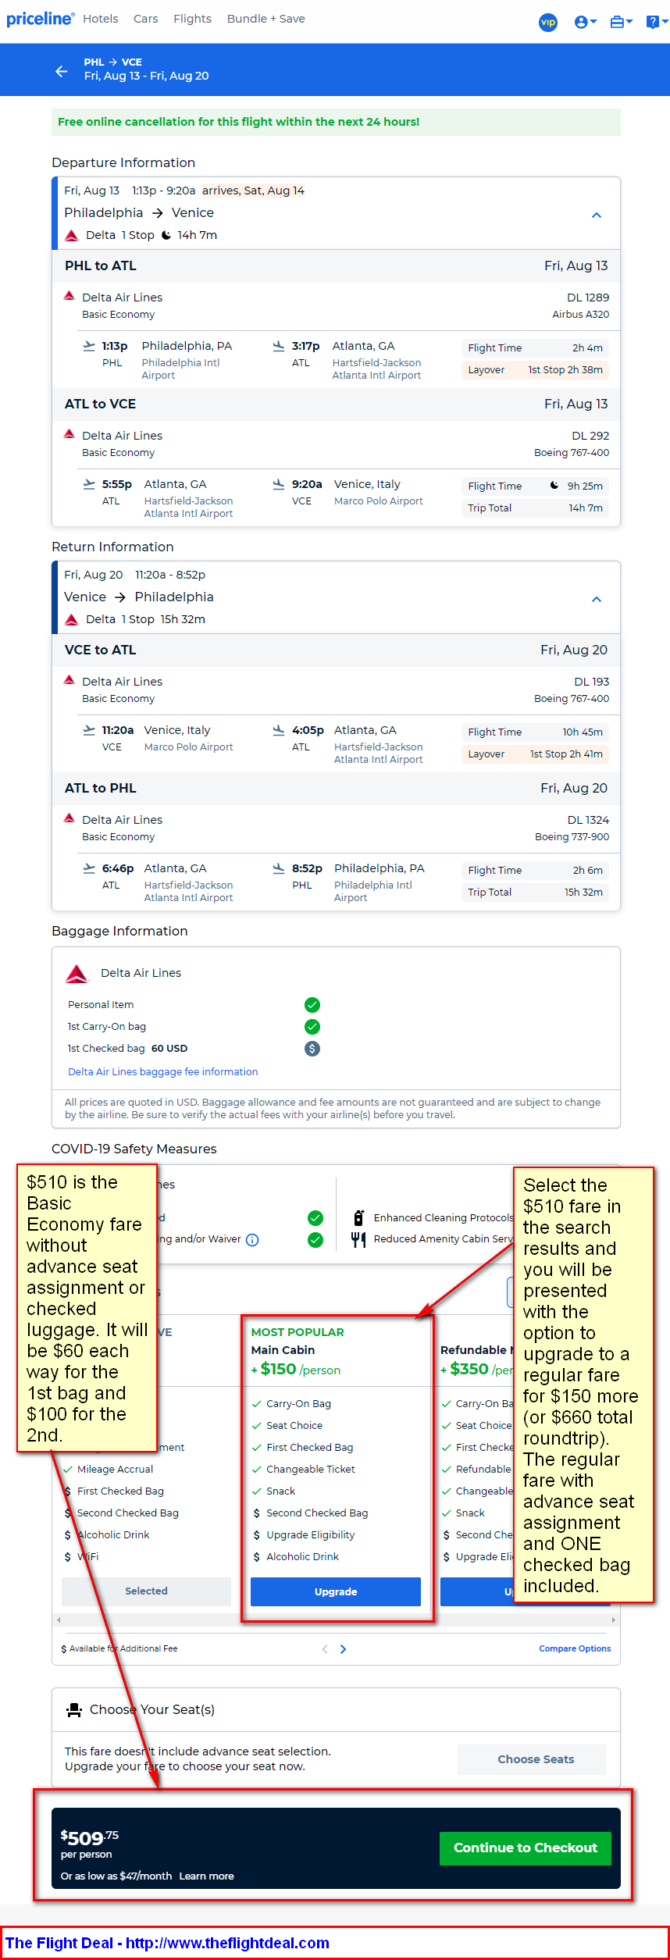
Task: Open Delta Air Lines baggage fee information
Action: click(163, 1072)
